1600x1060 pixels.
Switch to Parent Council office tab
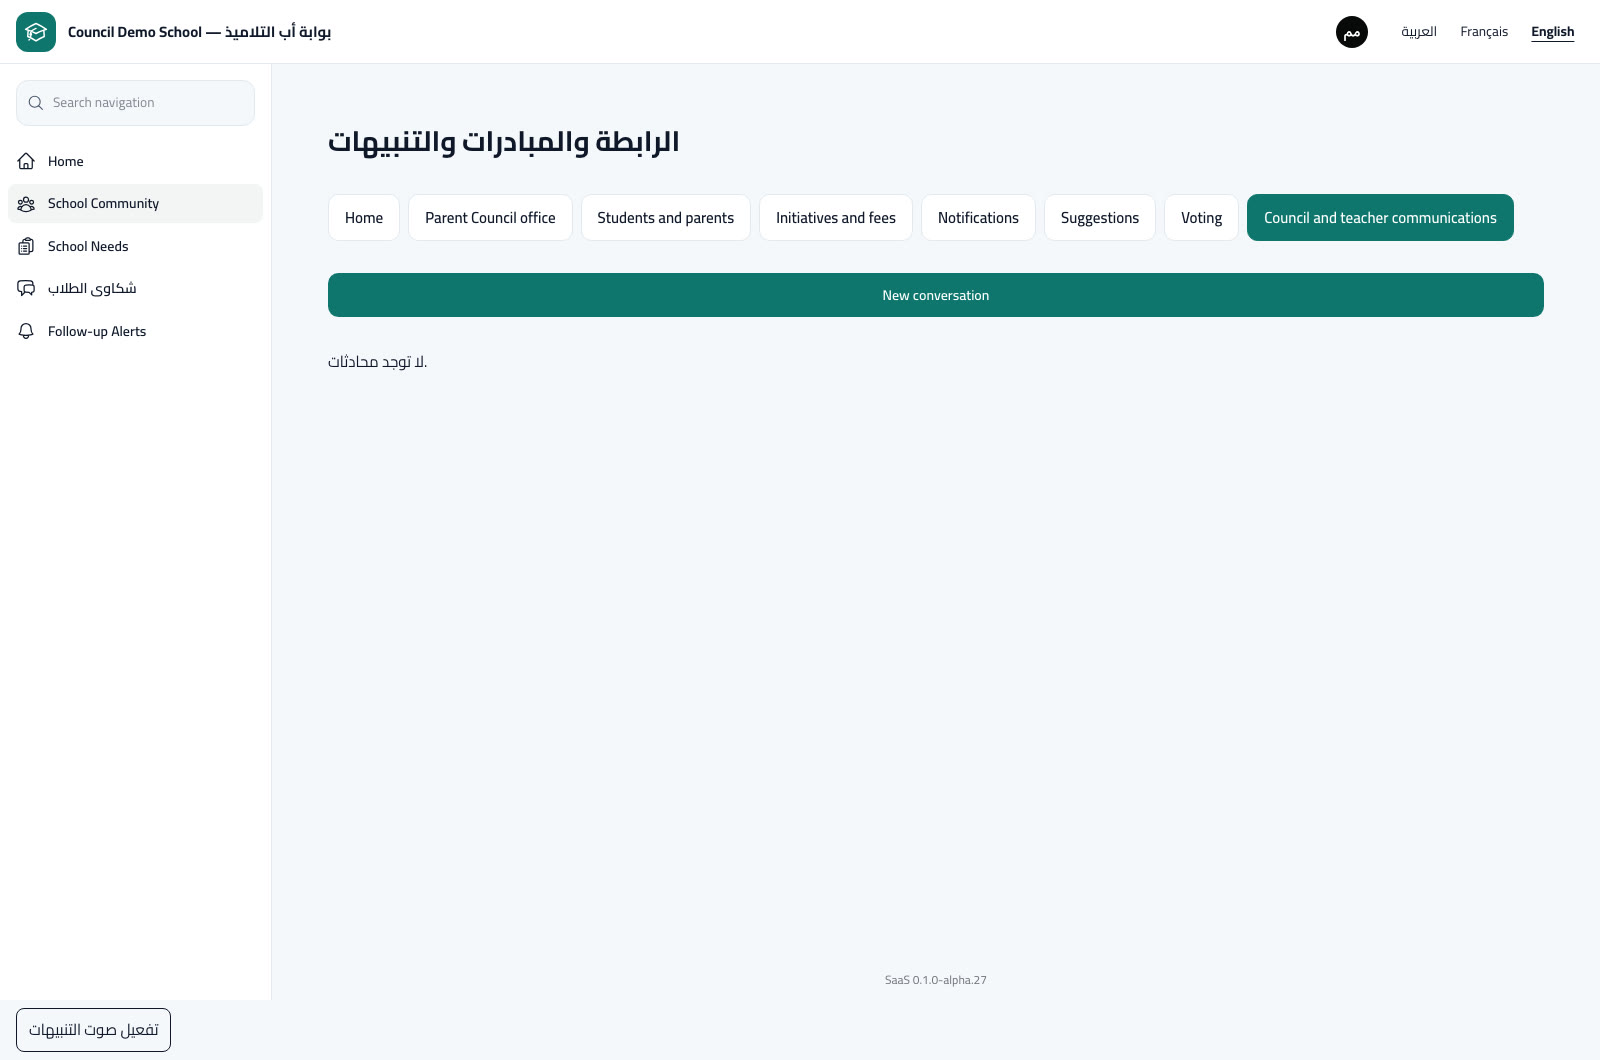[490, 218]
